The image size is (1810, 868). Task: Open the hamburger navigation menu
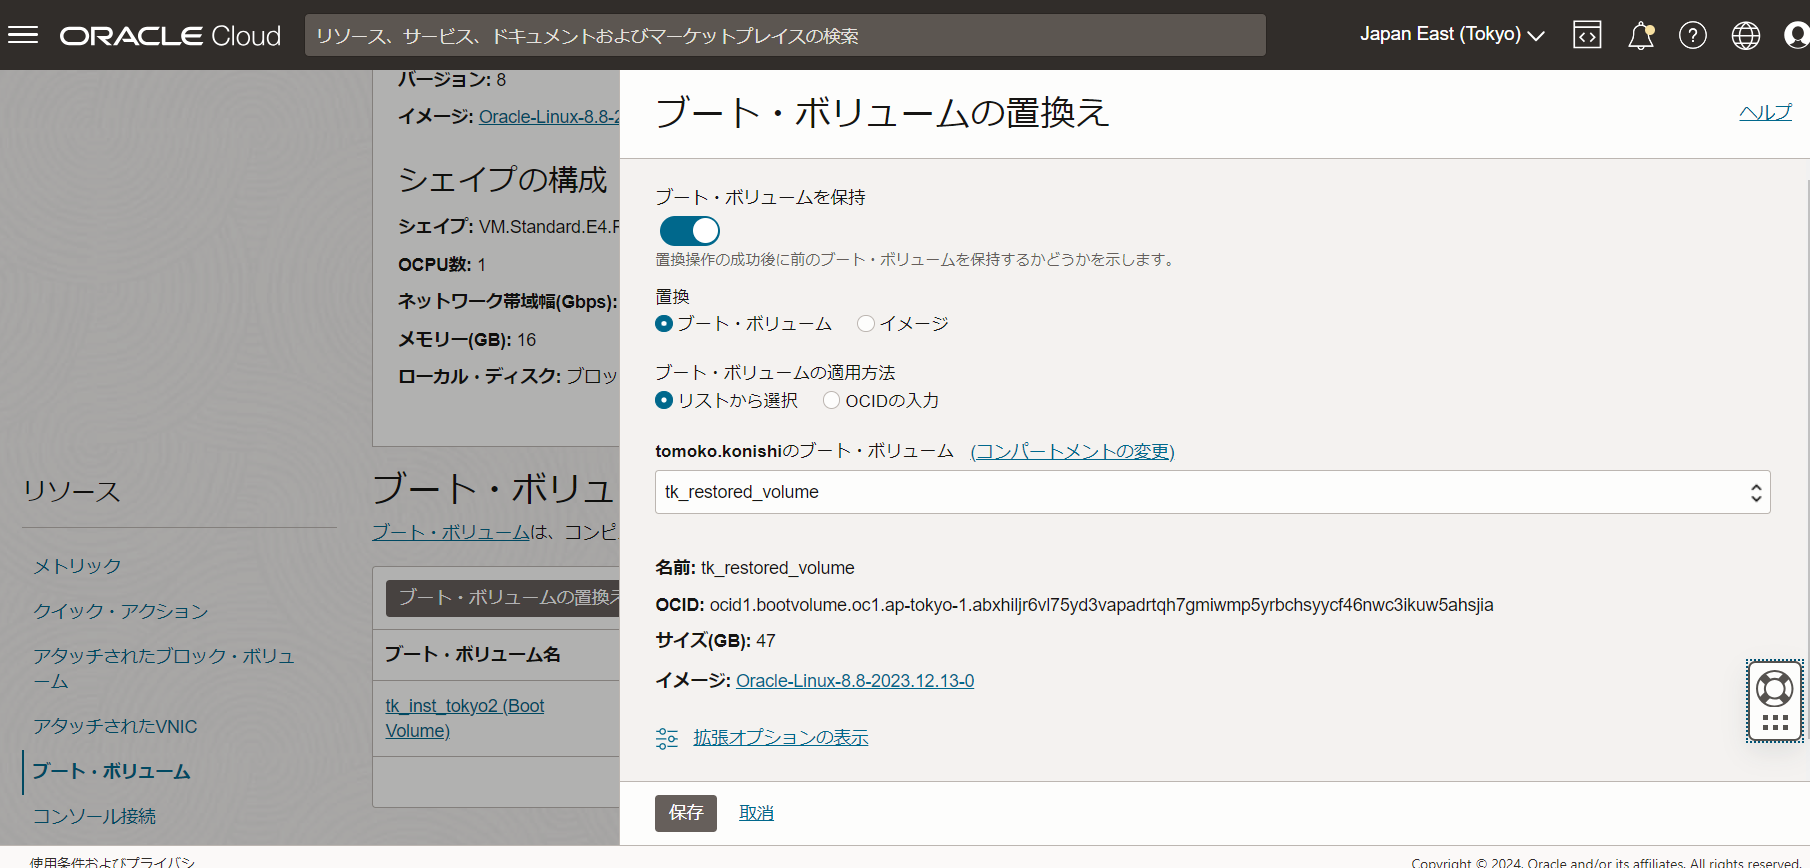click(x=23, y=35)
